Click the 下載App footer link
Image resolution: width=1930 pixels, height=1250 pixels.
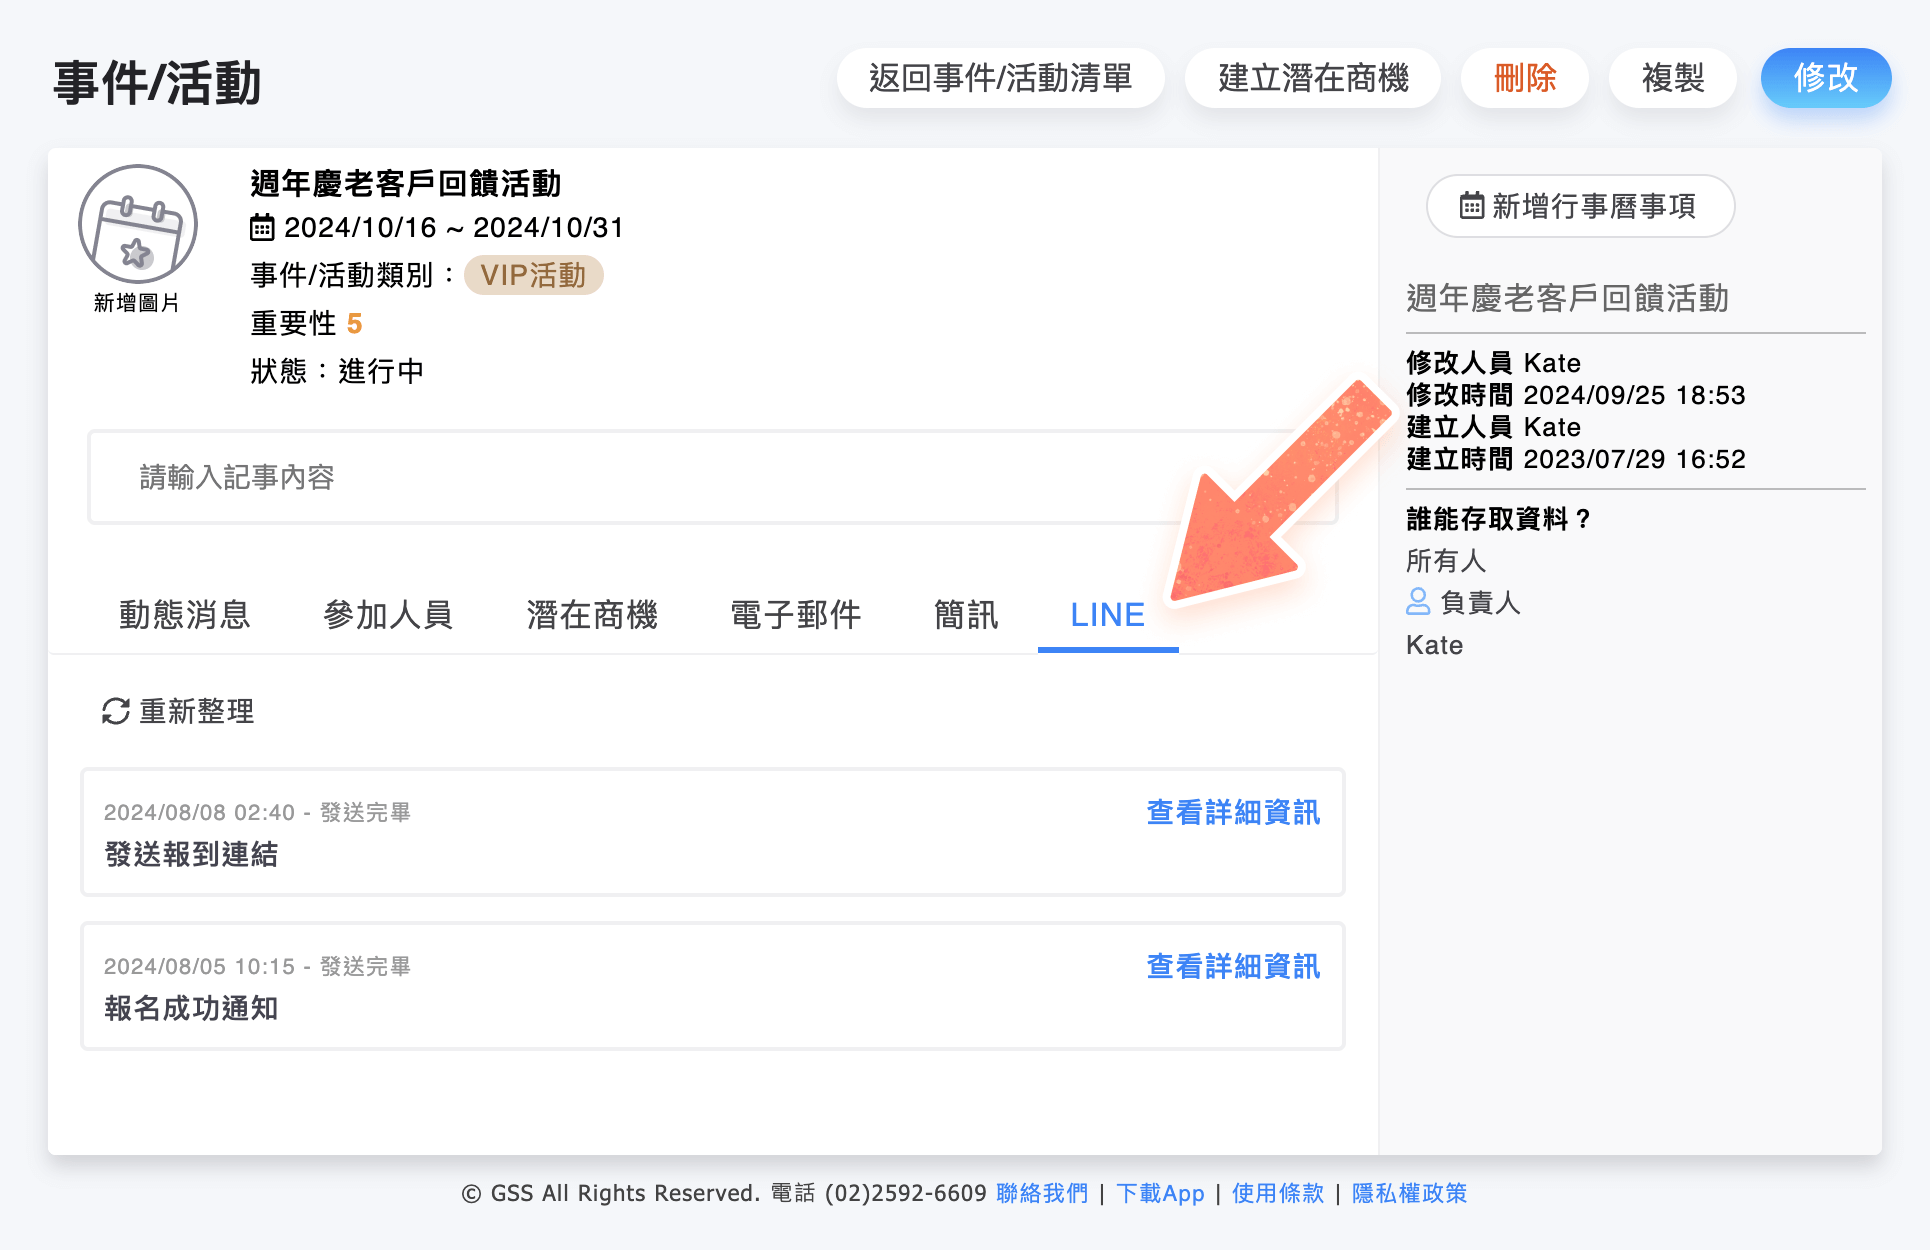point(1159,1193)
